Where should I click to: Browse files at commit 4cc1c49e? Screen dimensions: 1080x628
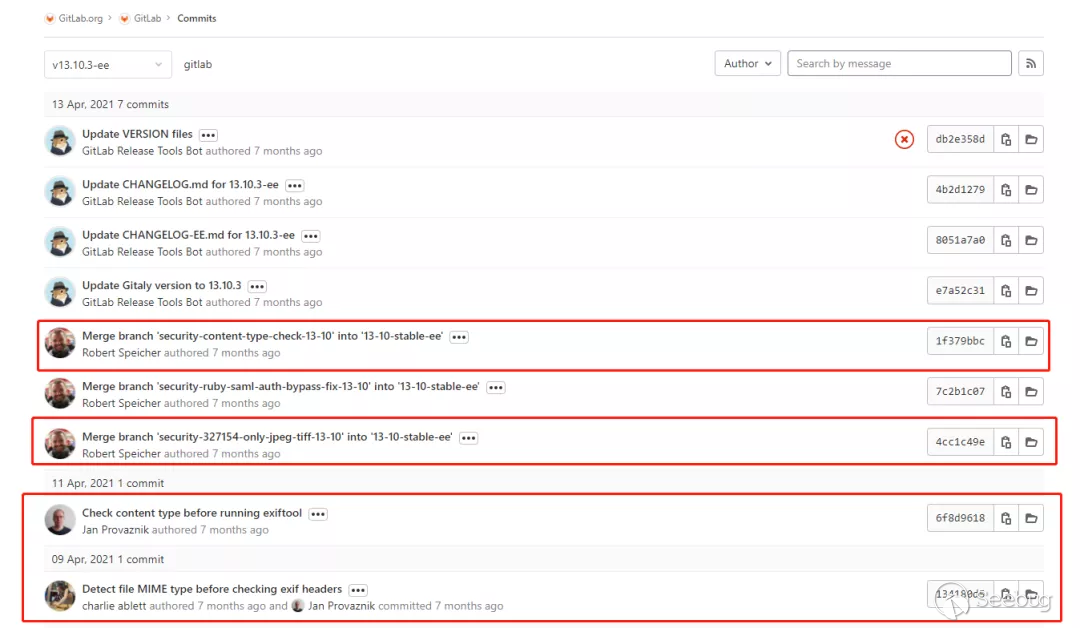pyautogui.click(x=1031, y=442)
